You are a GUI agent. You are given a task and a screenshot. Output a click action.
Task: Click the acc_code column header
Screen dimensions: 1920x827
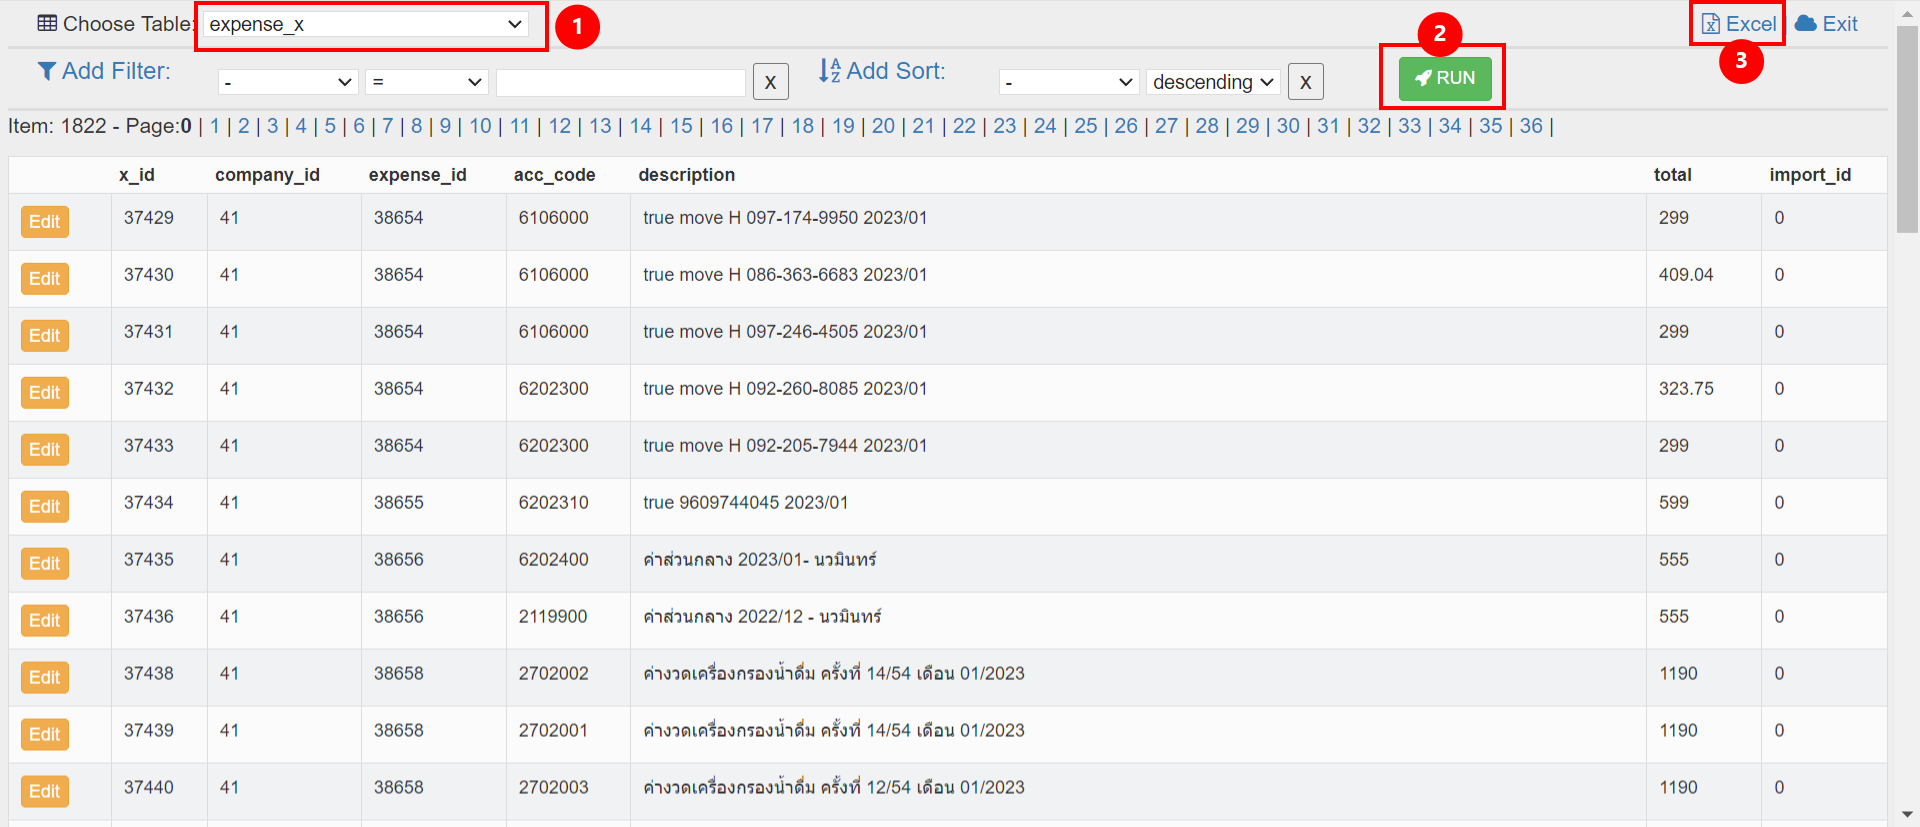554,175
